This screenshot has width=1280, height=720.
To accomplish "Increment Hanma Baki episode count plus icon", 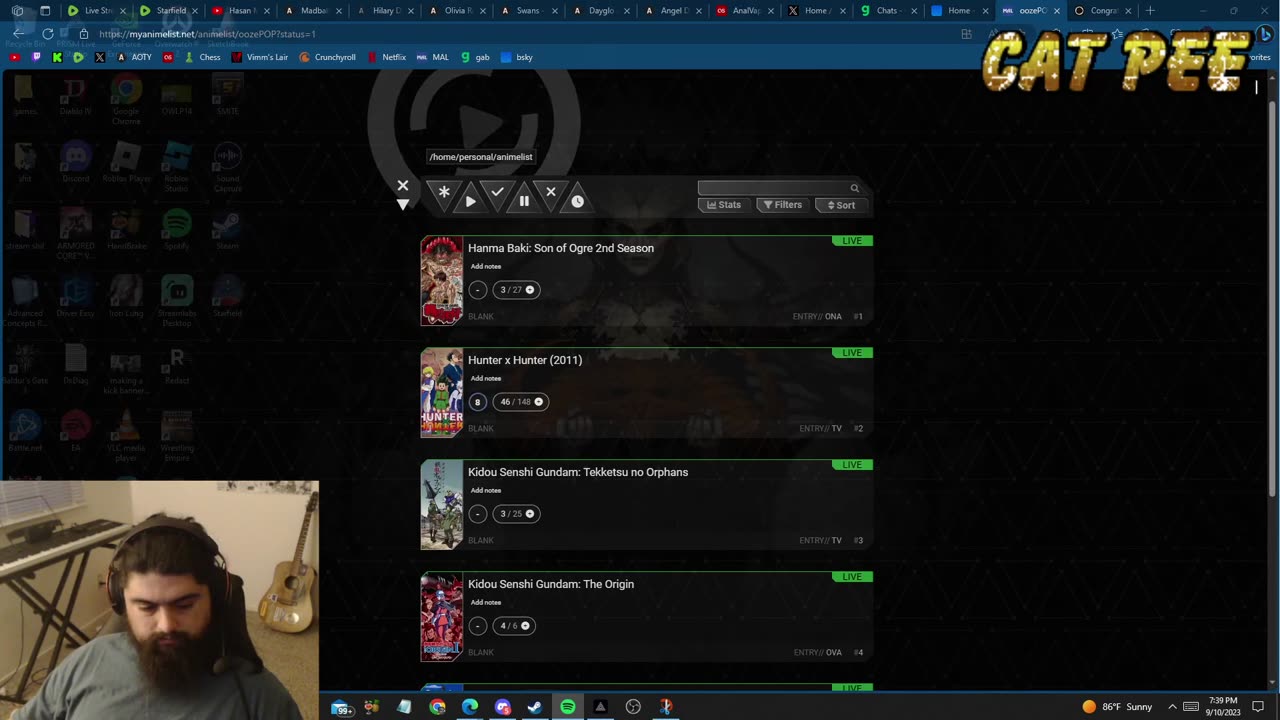I will pyautogui.click(x=530, y=290).
